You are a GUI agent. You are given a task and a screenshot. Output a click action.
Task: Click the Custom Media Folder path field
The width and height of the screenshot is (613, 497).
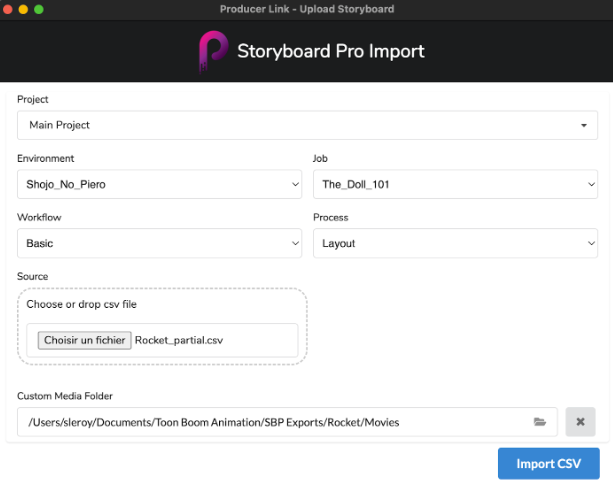point(287,422)
